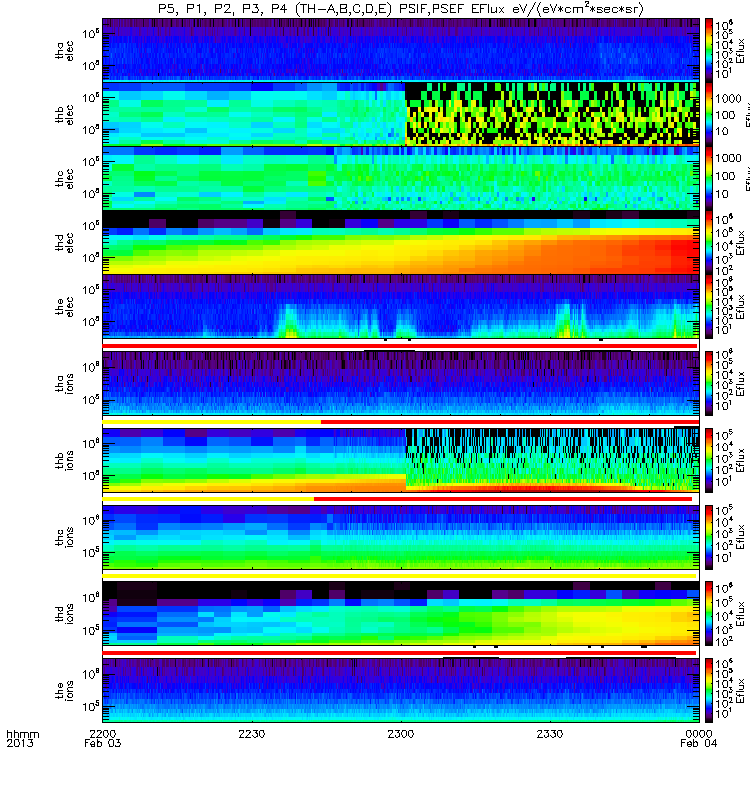
Task: Select the 'tha elec' panel label
Action: coord(64,51)
